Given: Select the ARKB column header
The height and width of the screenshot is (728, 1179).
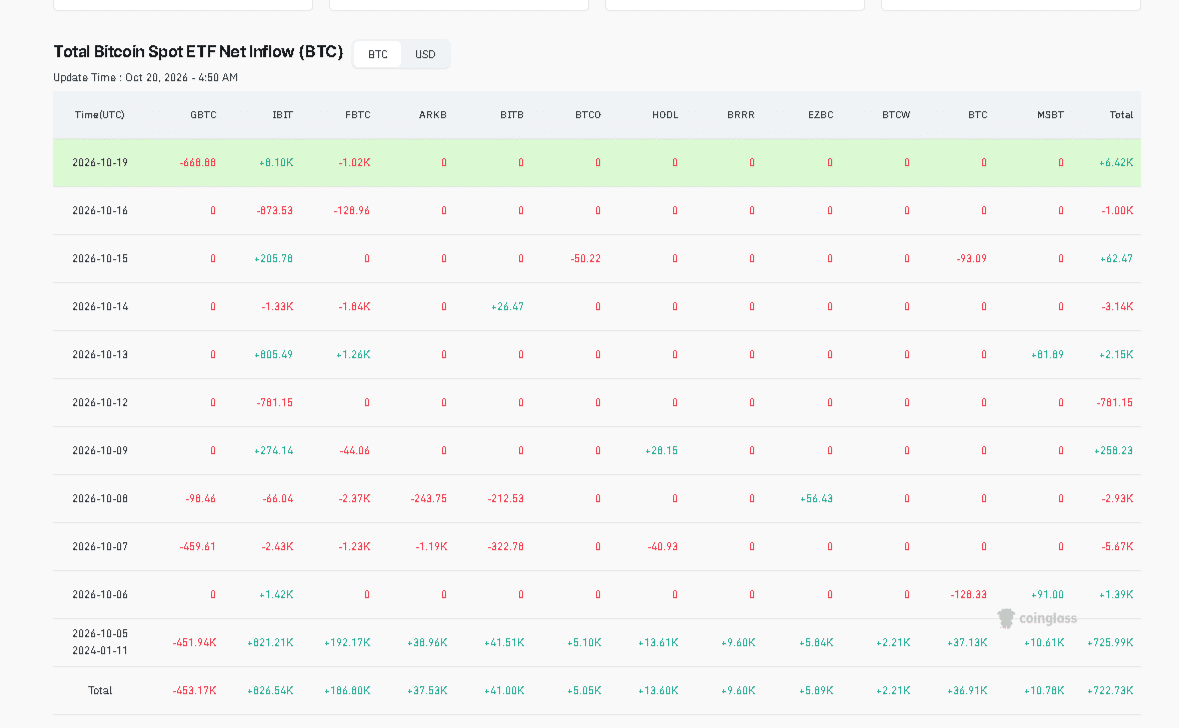Looking at the screenshot, I should click(432, 115).
